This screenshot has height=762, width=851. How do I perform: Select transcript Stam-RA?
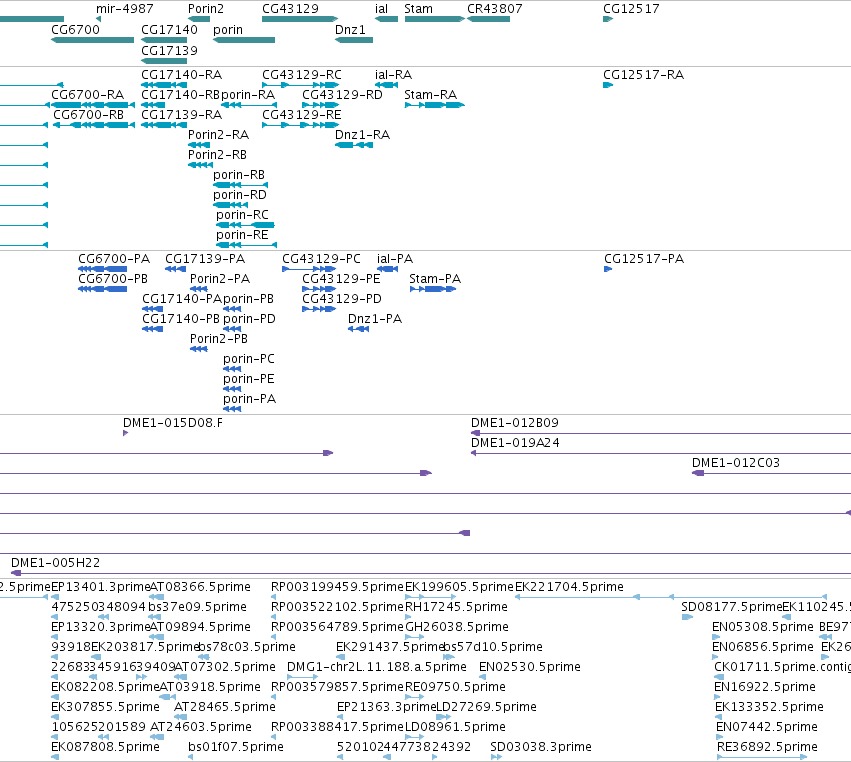435,105
